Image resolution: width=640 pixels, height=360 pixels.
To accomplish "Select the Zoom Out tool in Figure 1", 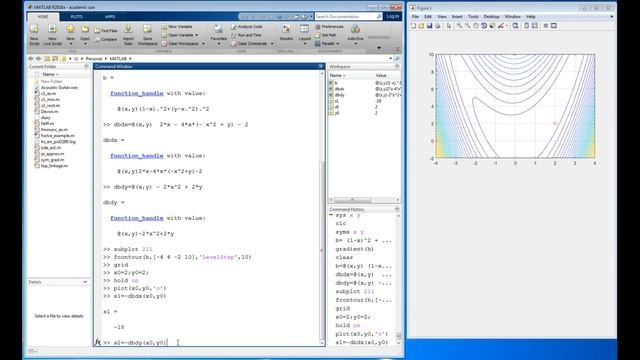I will (467, 26).
